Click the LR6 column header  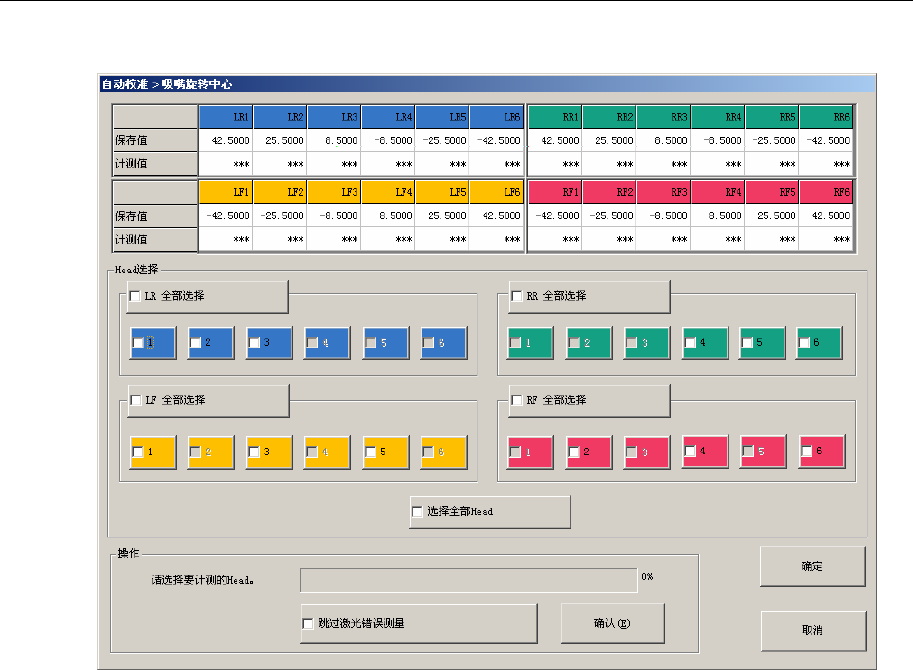497,117
